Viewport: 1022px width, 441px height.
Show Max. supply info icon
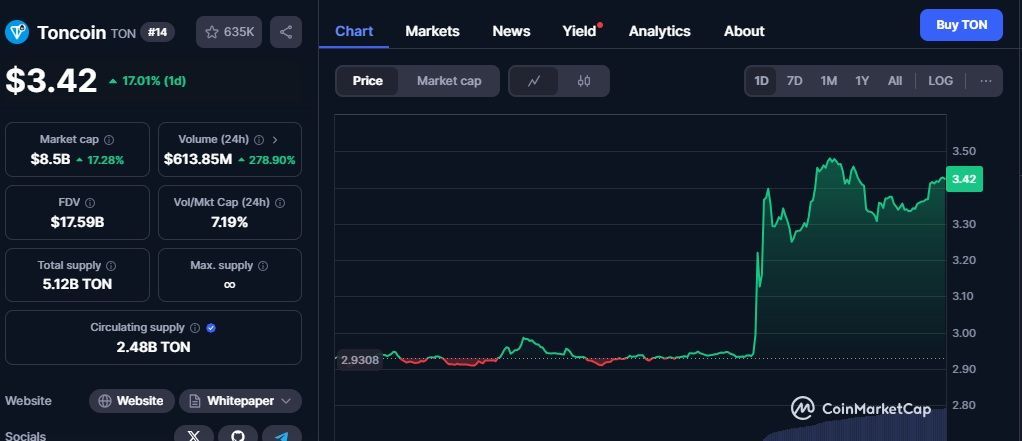click(263, 266)
